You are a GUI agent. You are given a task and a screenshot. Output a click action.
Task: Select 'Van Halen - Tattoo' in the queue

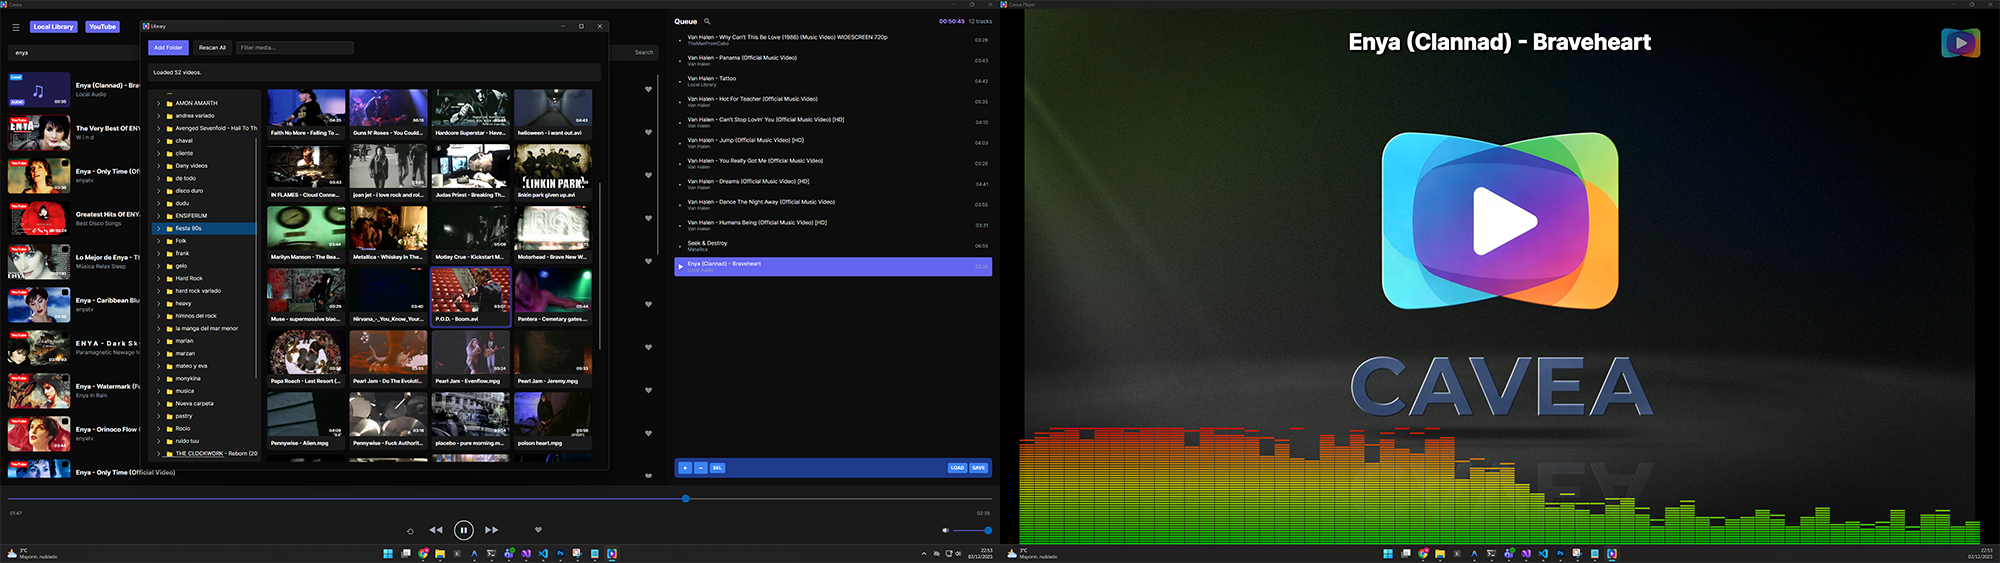coord(833,81)
